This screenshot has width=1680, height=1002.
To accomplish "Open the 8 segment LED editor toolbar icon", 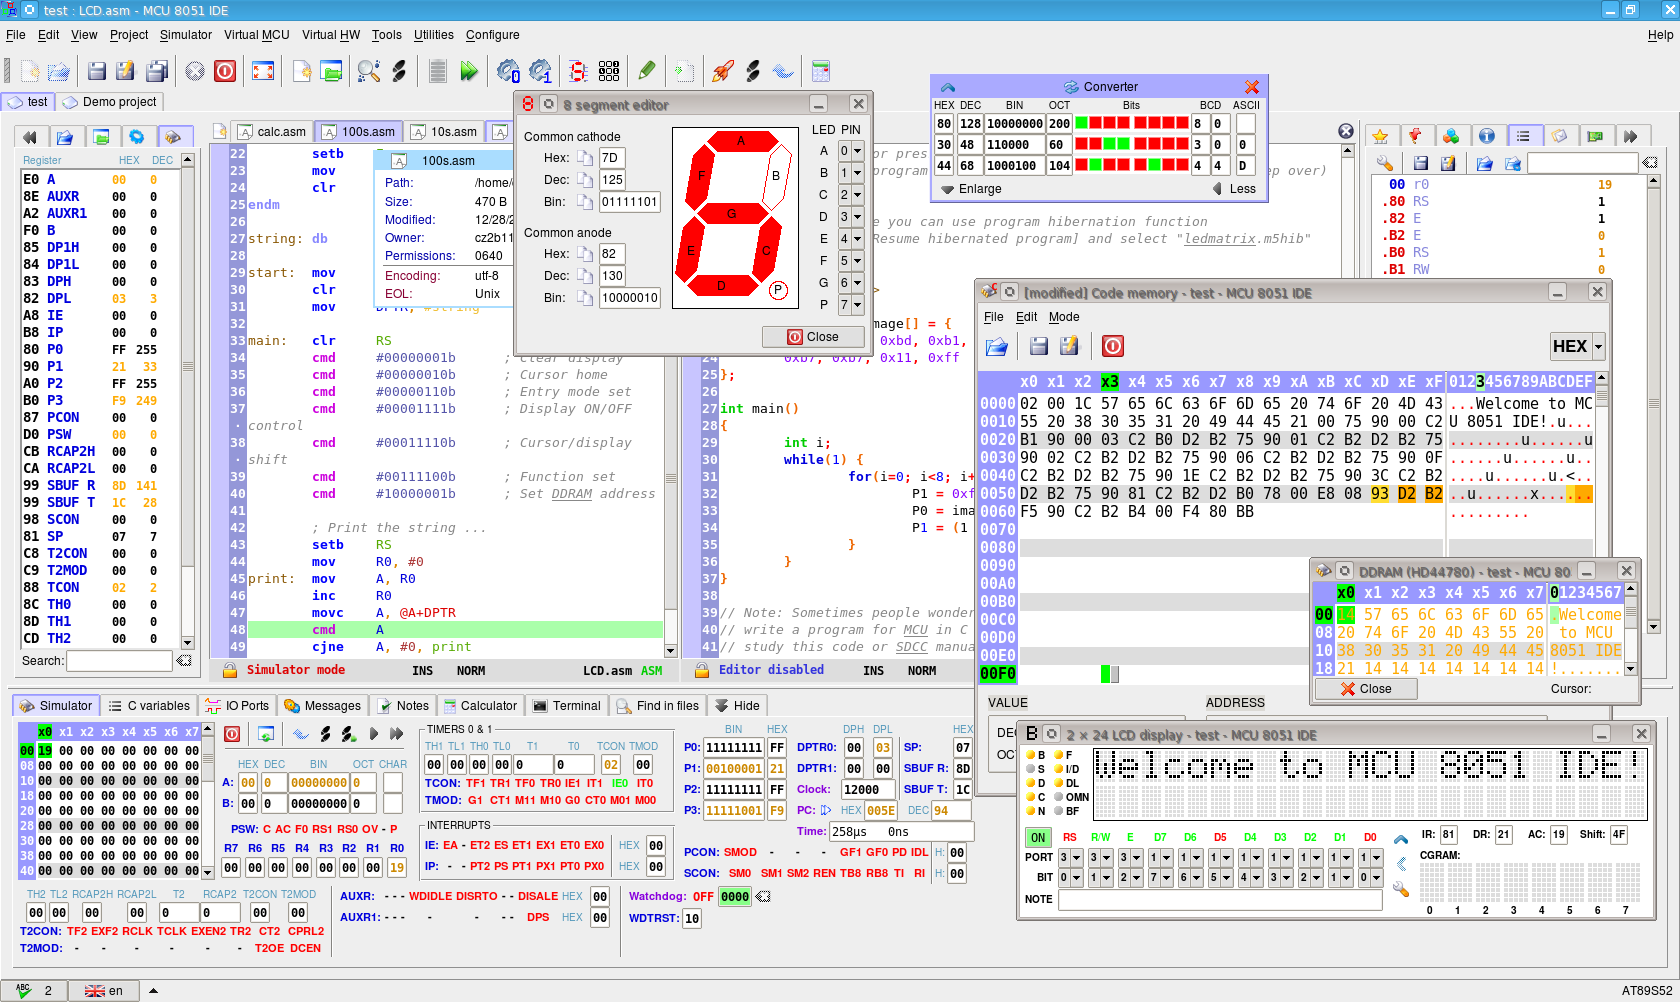I will coord(578,71).
